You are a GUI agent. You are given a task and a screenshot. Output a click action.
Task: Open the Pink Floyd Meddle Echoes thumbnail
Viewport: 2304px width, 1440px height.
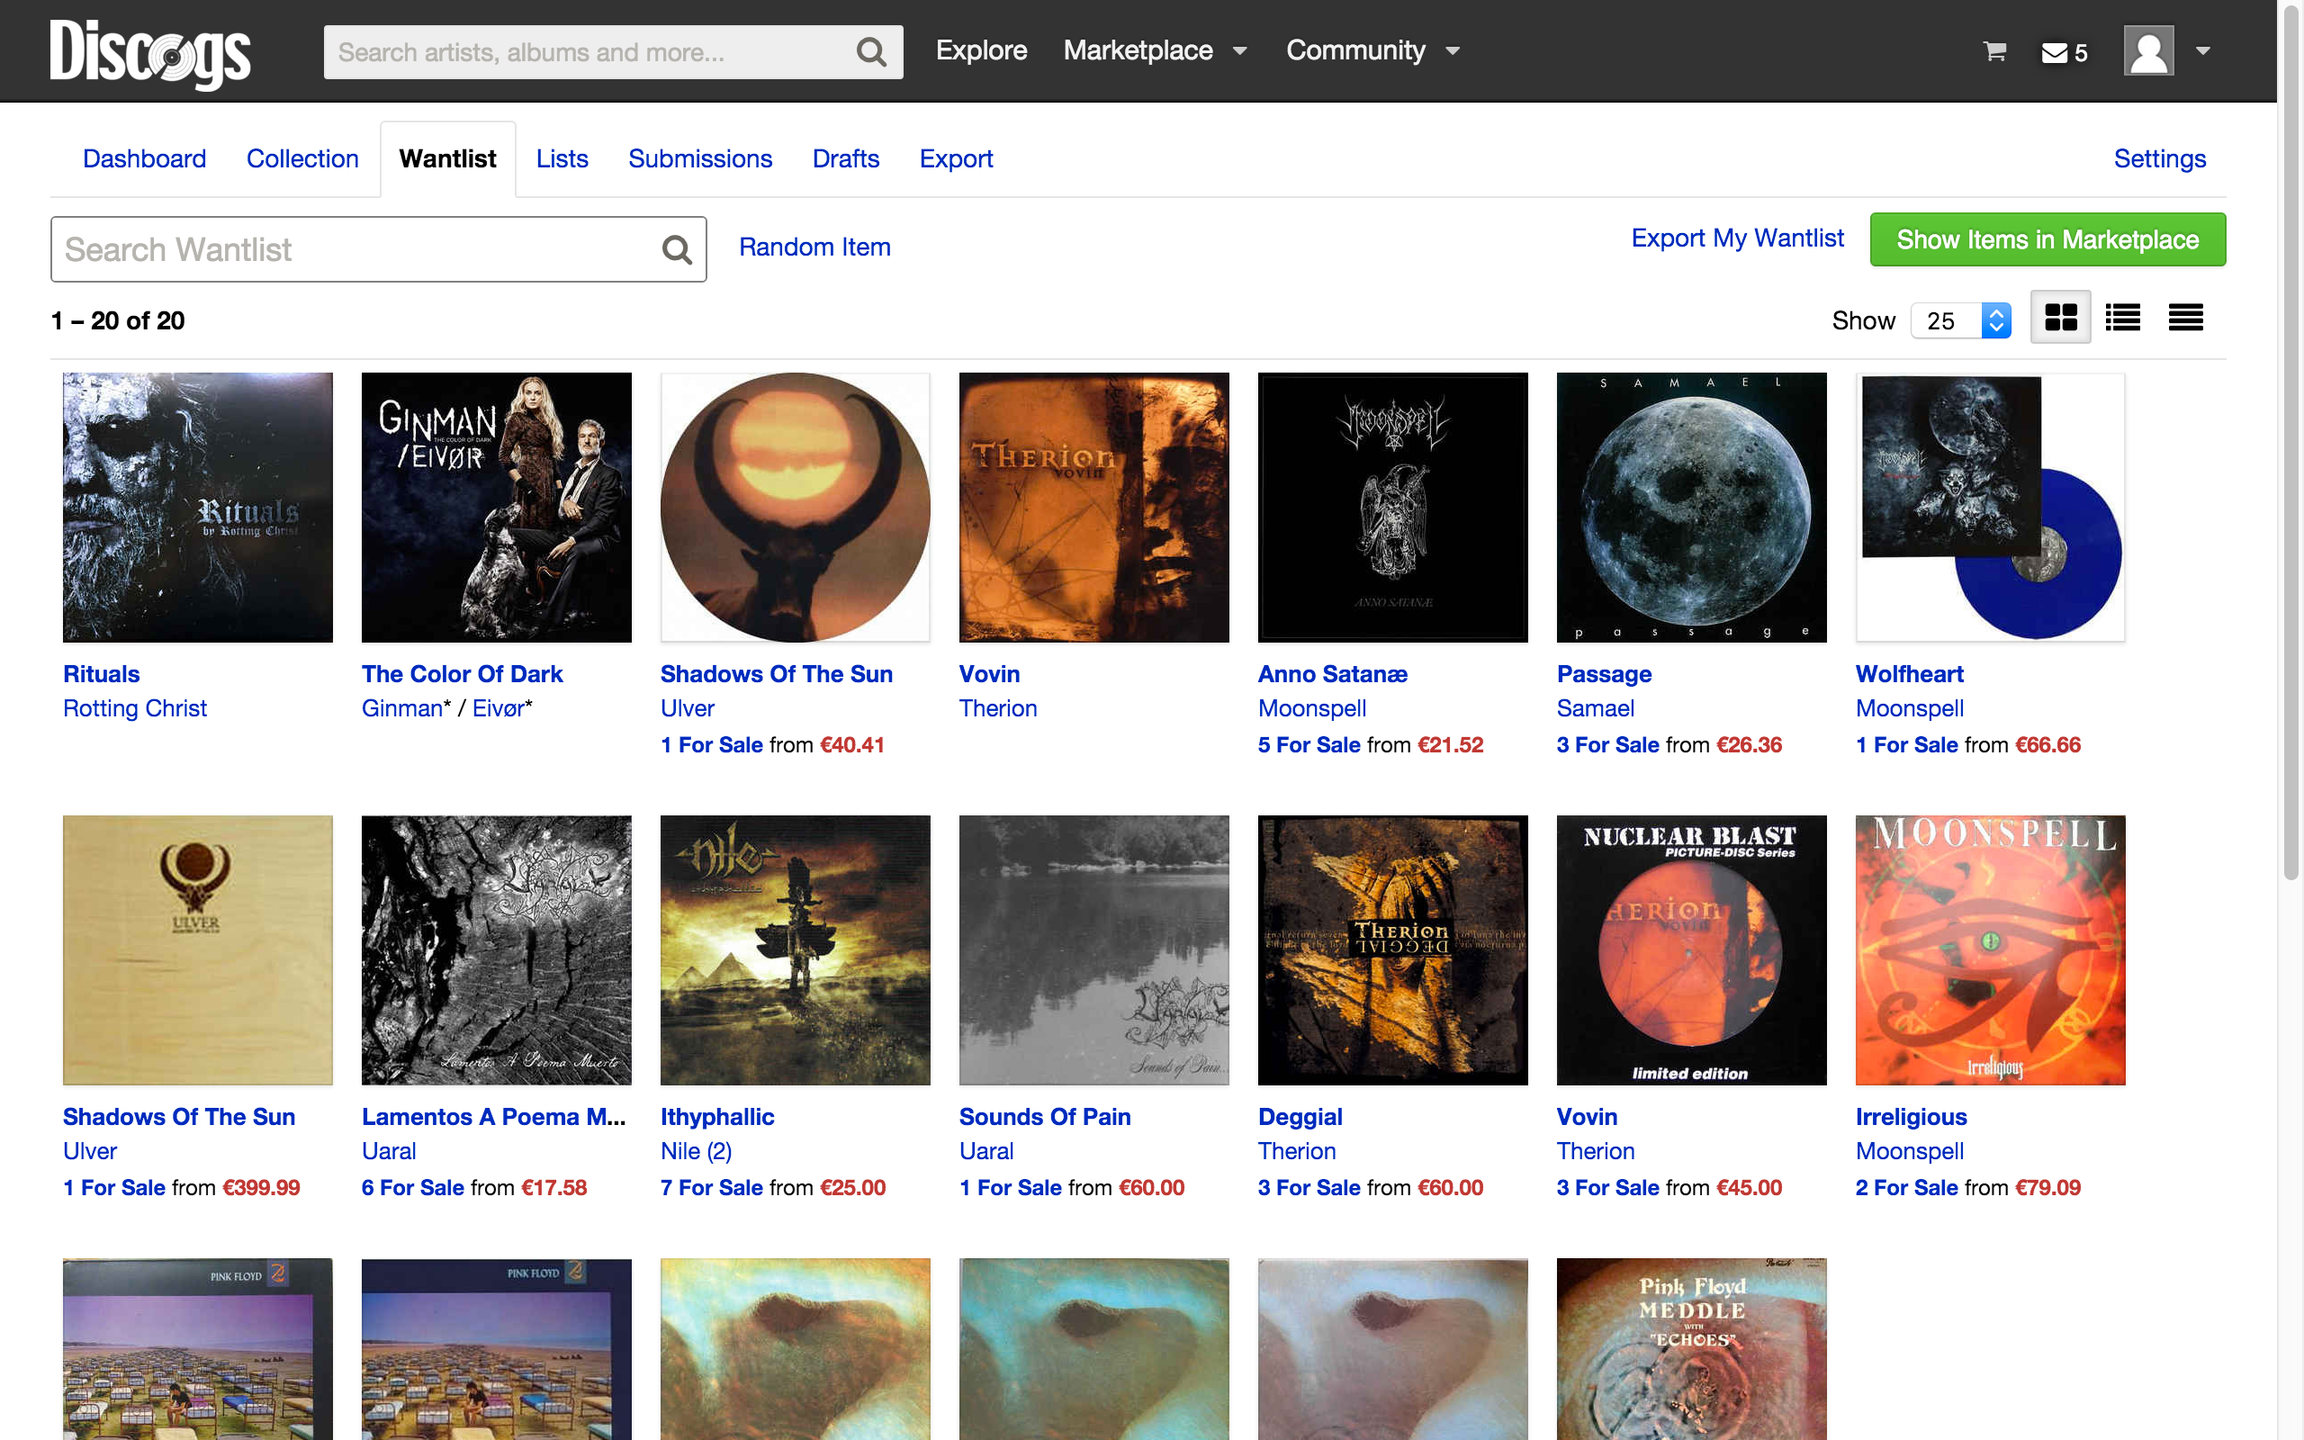(1692, 1349)
